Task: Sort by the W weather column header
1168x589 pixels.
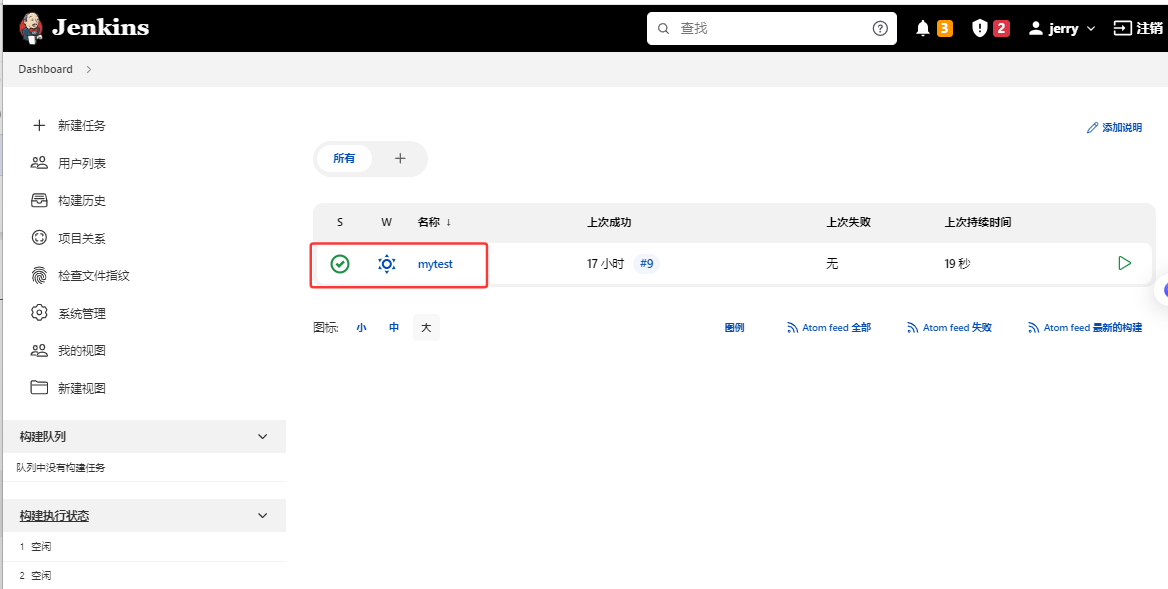Action: [386, 222]
